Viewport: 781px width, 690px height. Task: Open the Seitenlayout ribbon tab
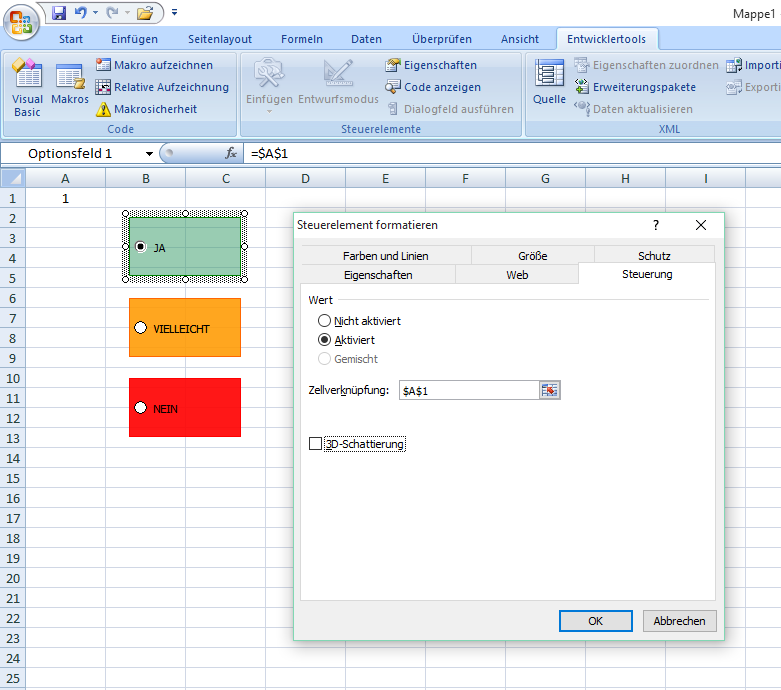coord(219,39)
